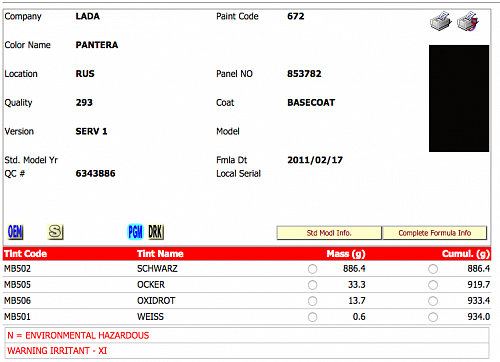Select the DRK icon

[156, 232]
